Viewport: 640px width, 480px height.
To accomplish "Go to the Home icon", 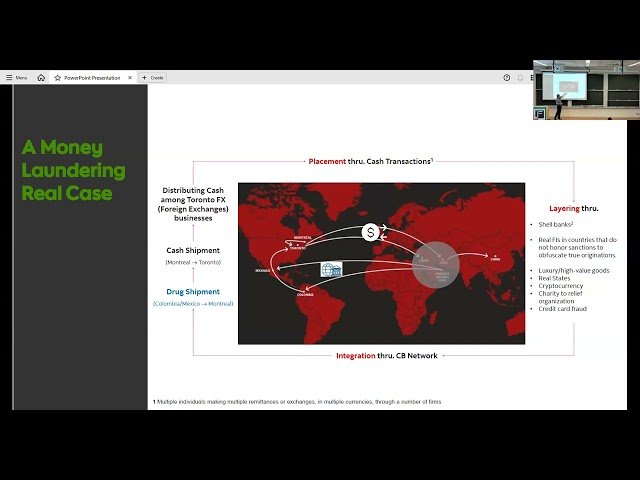I will [x=41, y=78].
